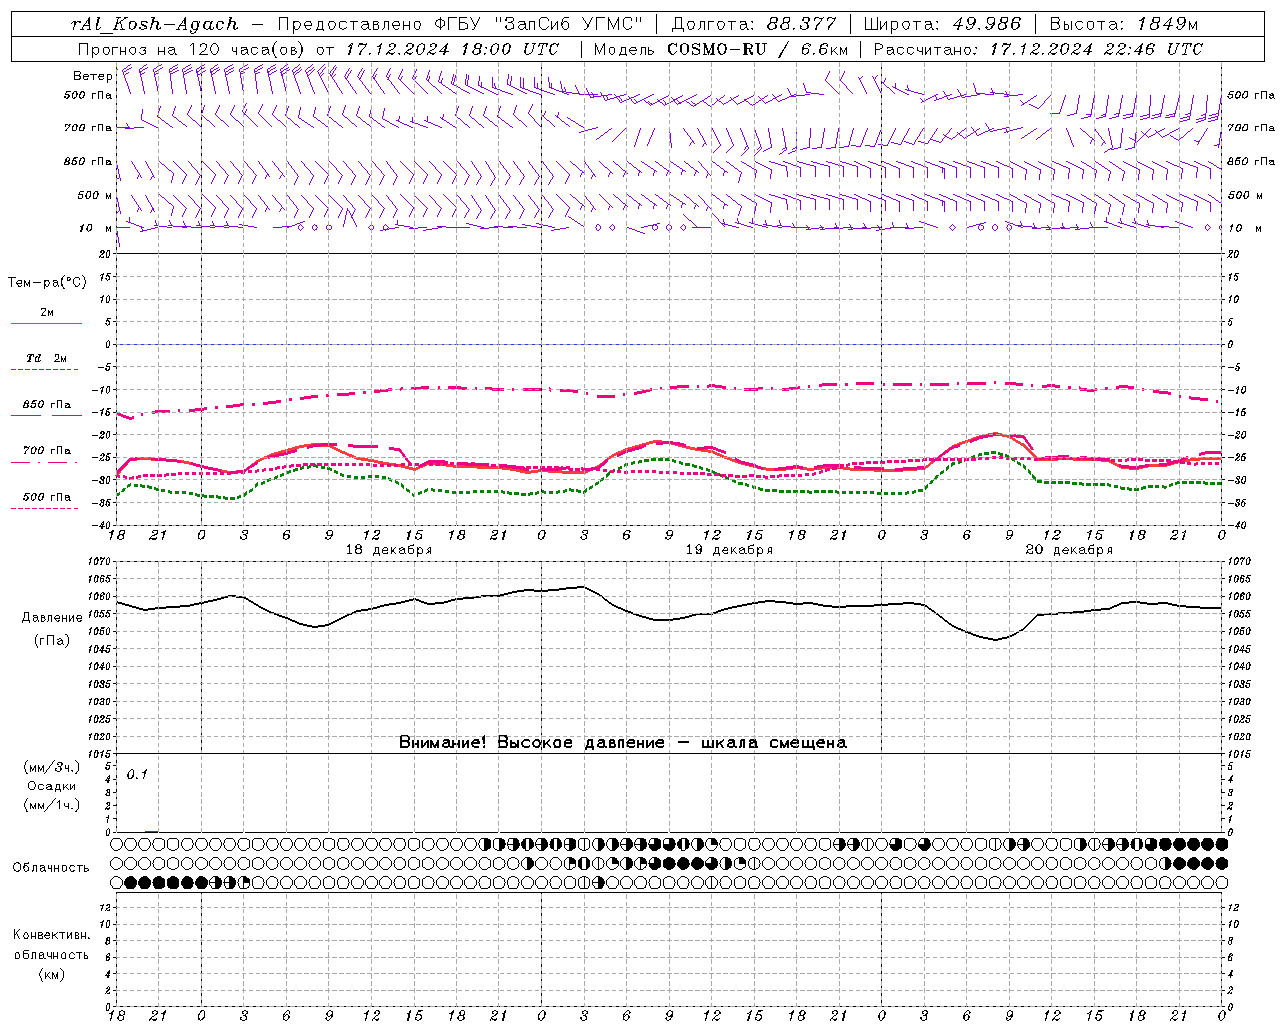Click the (гПа) unit label under Давление
Image resolution: width=1280 pixels, height=1024 pixels.
coord(52,641)
